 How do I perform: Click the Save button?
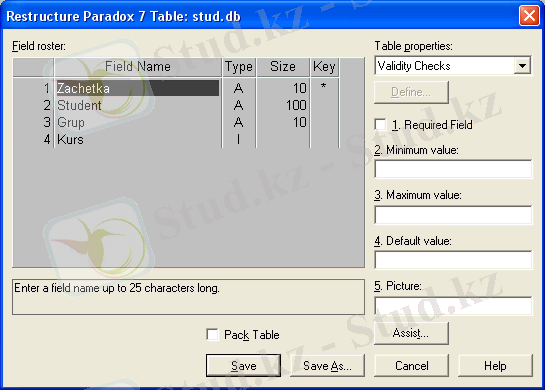click(243, 365)
